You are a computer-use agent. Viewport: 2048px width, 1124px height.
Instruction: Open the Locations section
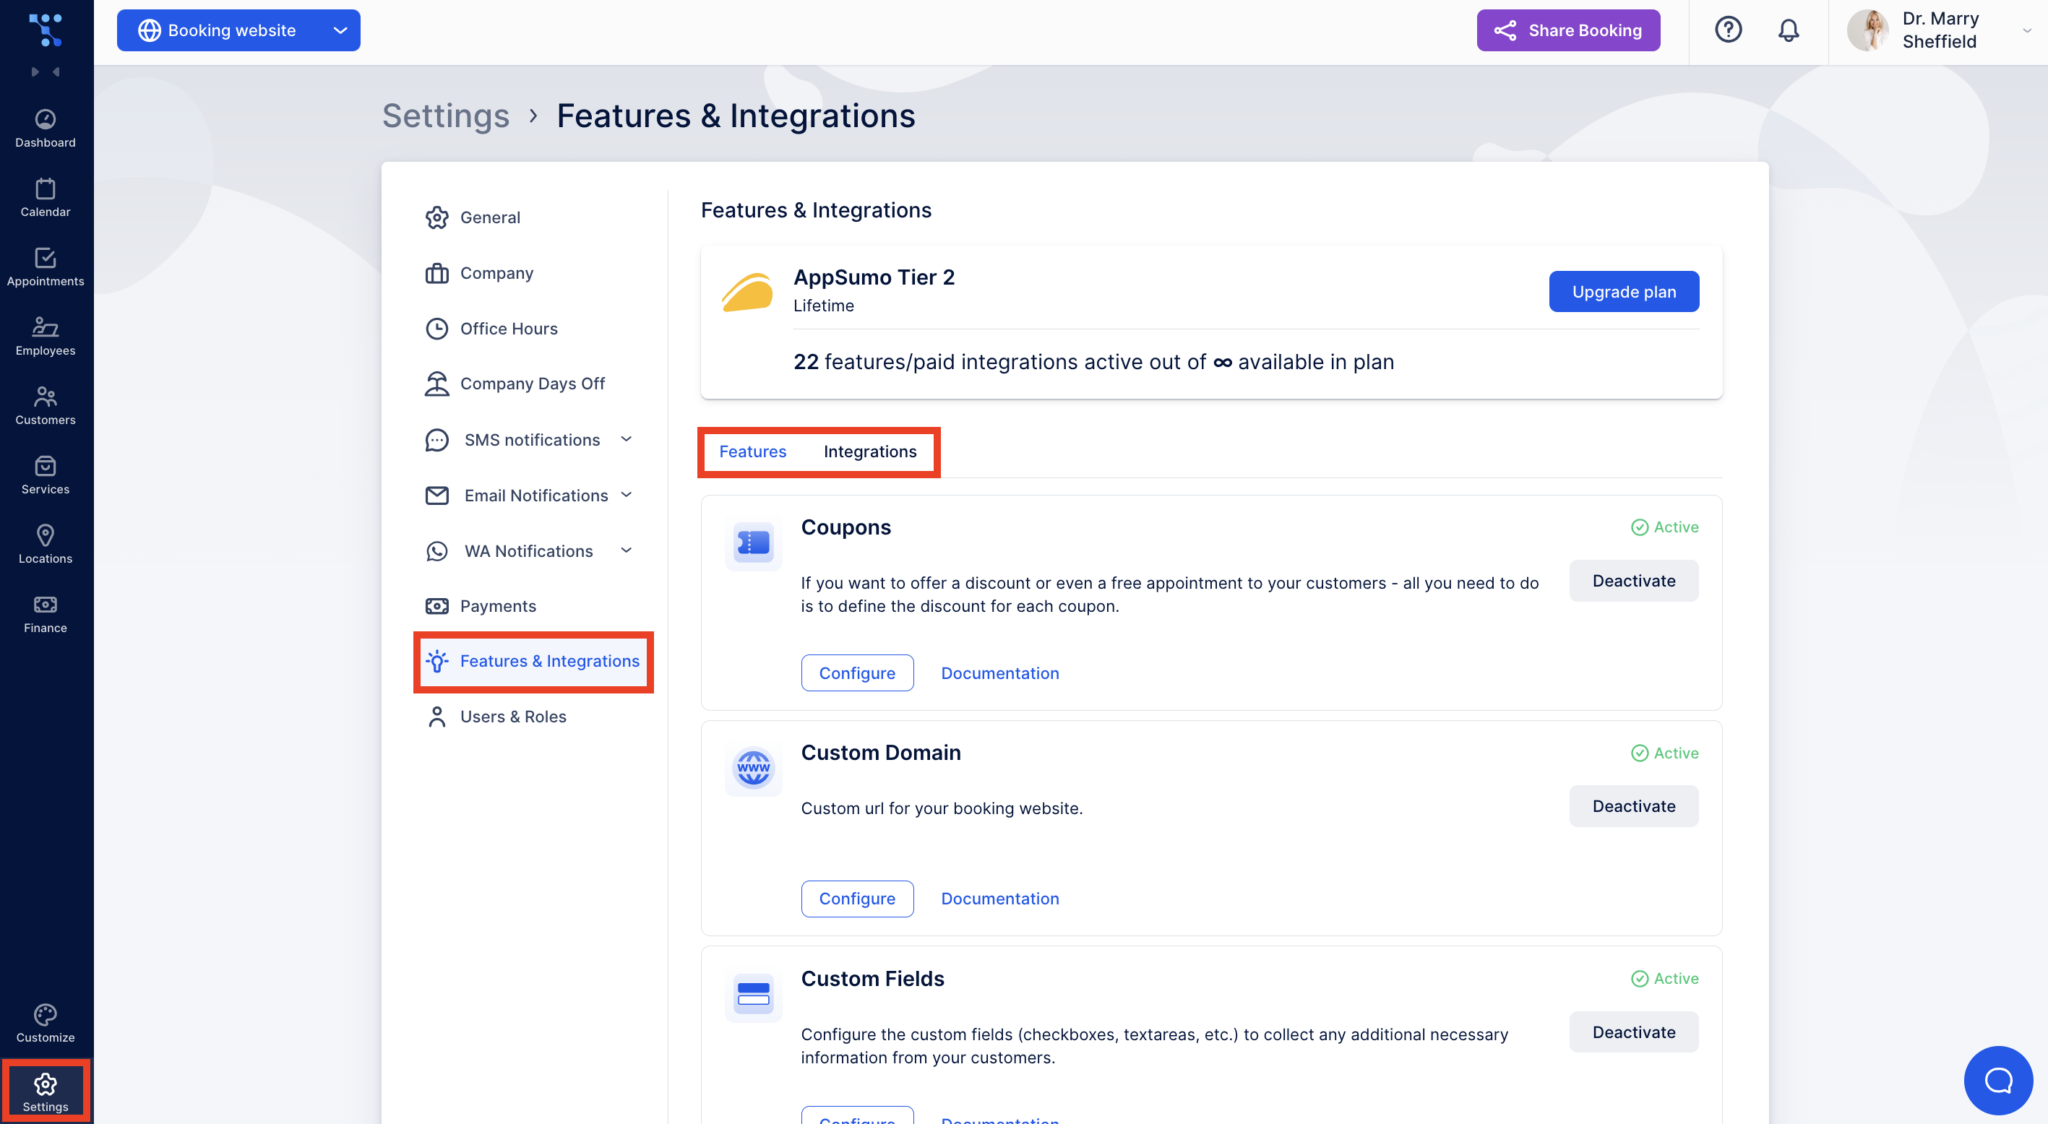click(x=45, y=543)
